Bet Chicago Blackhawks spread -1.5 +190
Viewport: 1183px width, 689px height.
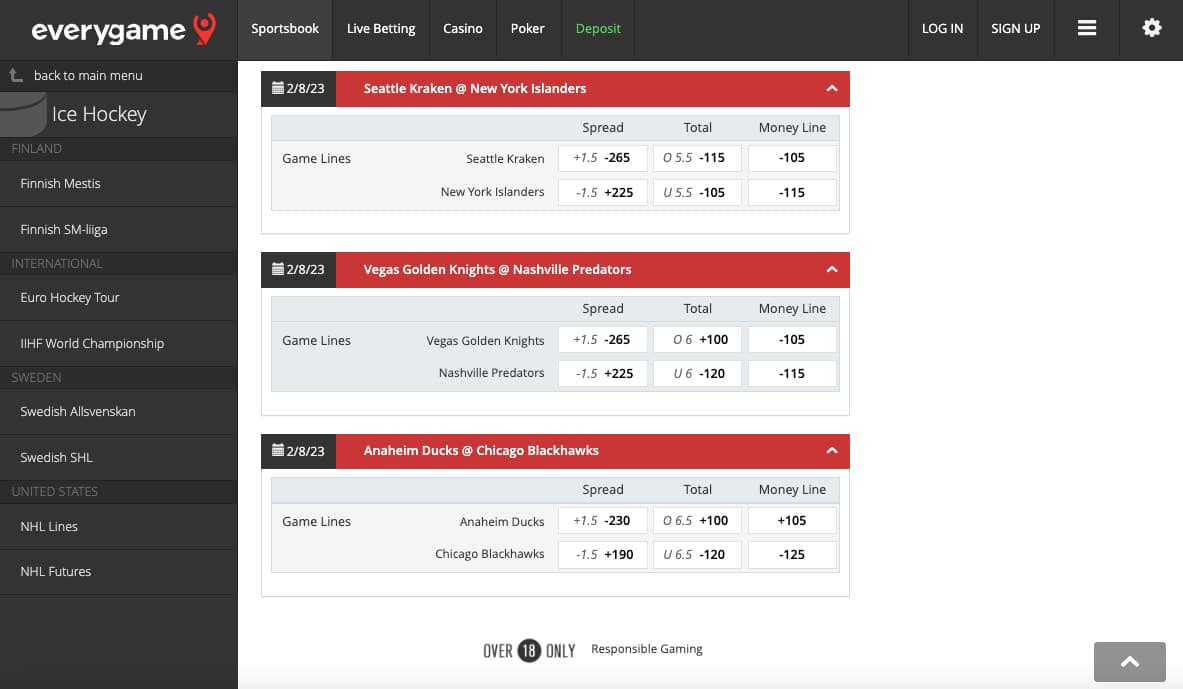(x=603, y=555)
